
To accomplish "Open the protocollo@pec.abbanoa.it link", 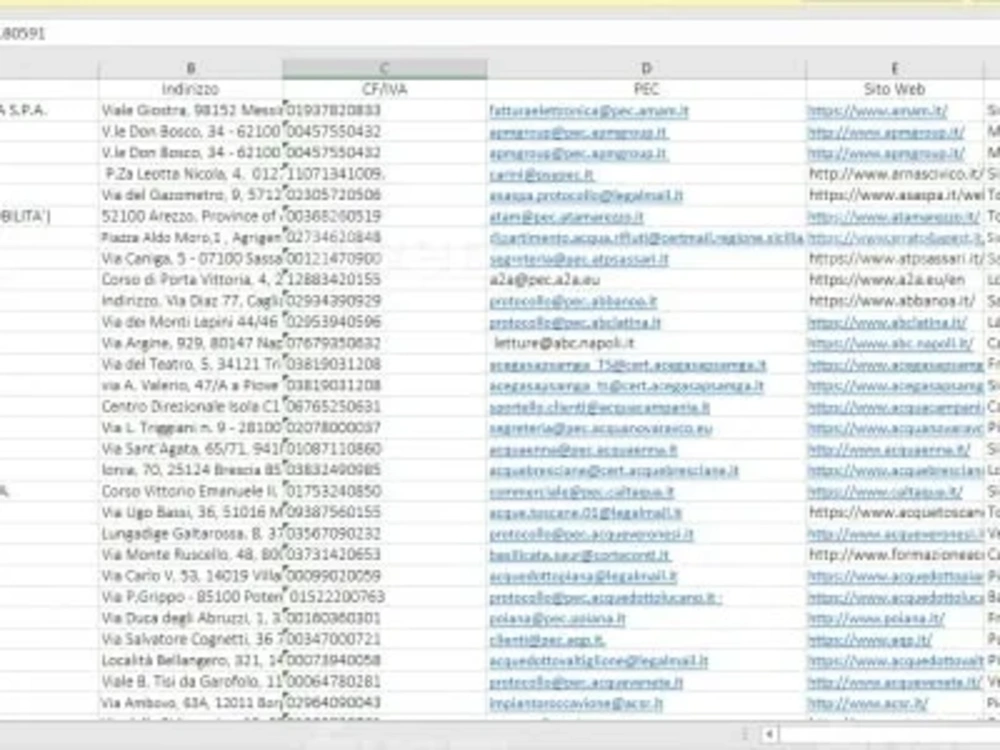I will [x=573, y=301].
